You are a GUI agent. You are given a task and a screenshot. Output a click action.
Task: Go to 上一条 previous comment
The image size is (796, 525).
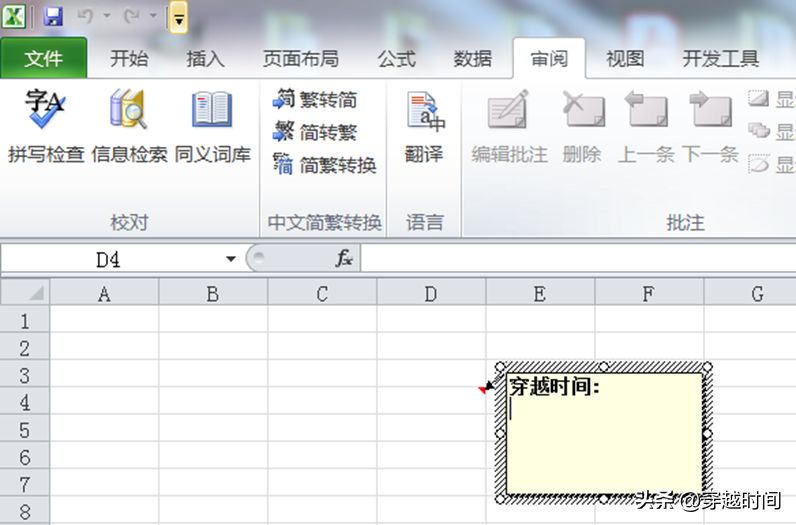pos(646,126)
